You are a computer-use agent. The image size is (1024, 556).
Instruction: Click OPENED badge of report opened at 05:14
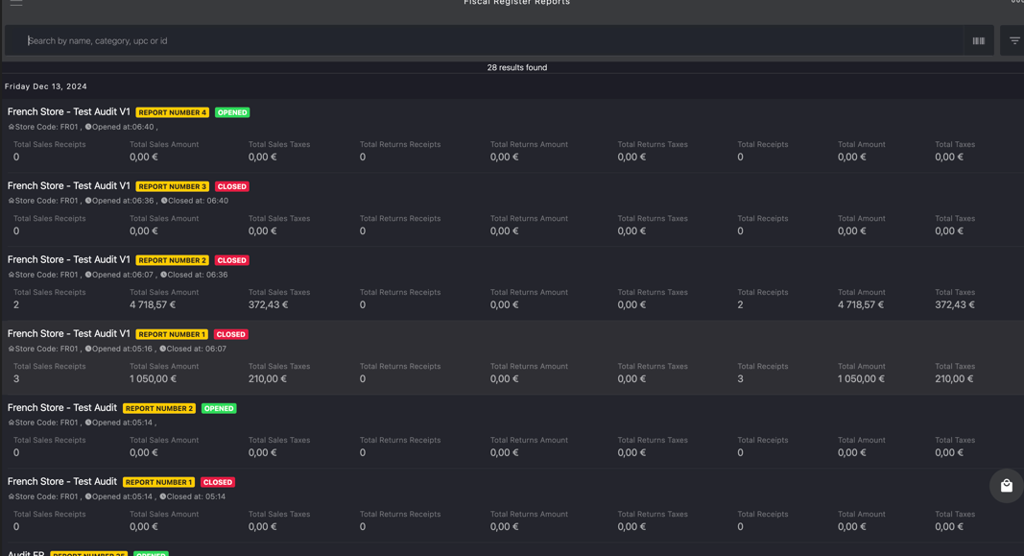pos(219,408)
